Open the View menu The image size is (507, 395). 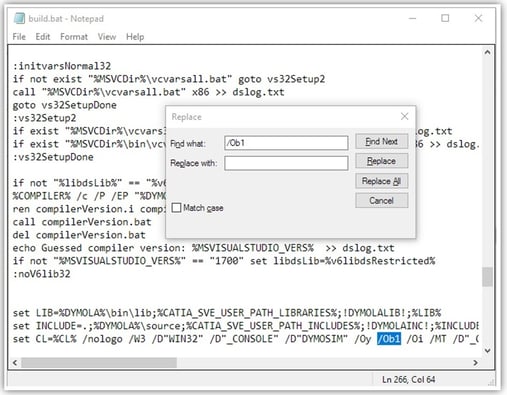pos(107,37)
